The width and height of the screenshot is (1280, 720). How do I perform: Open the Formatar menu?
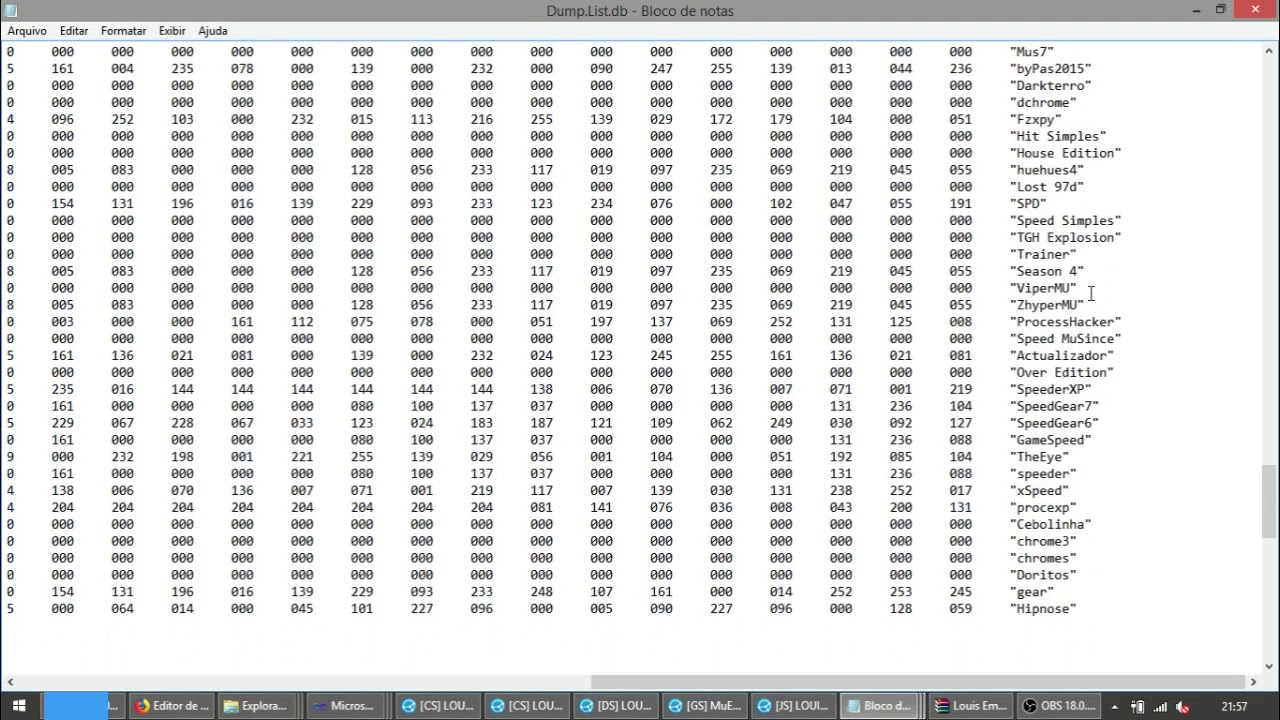[123, 31]
